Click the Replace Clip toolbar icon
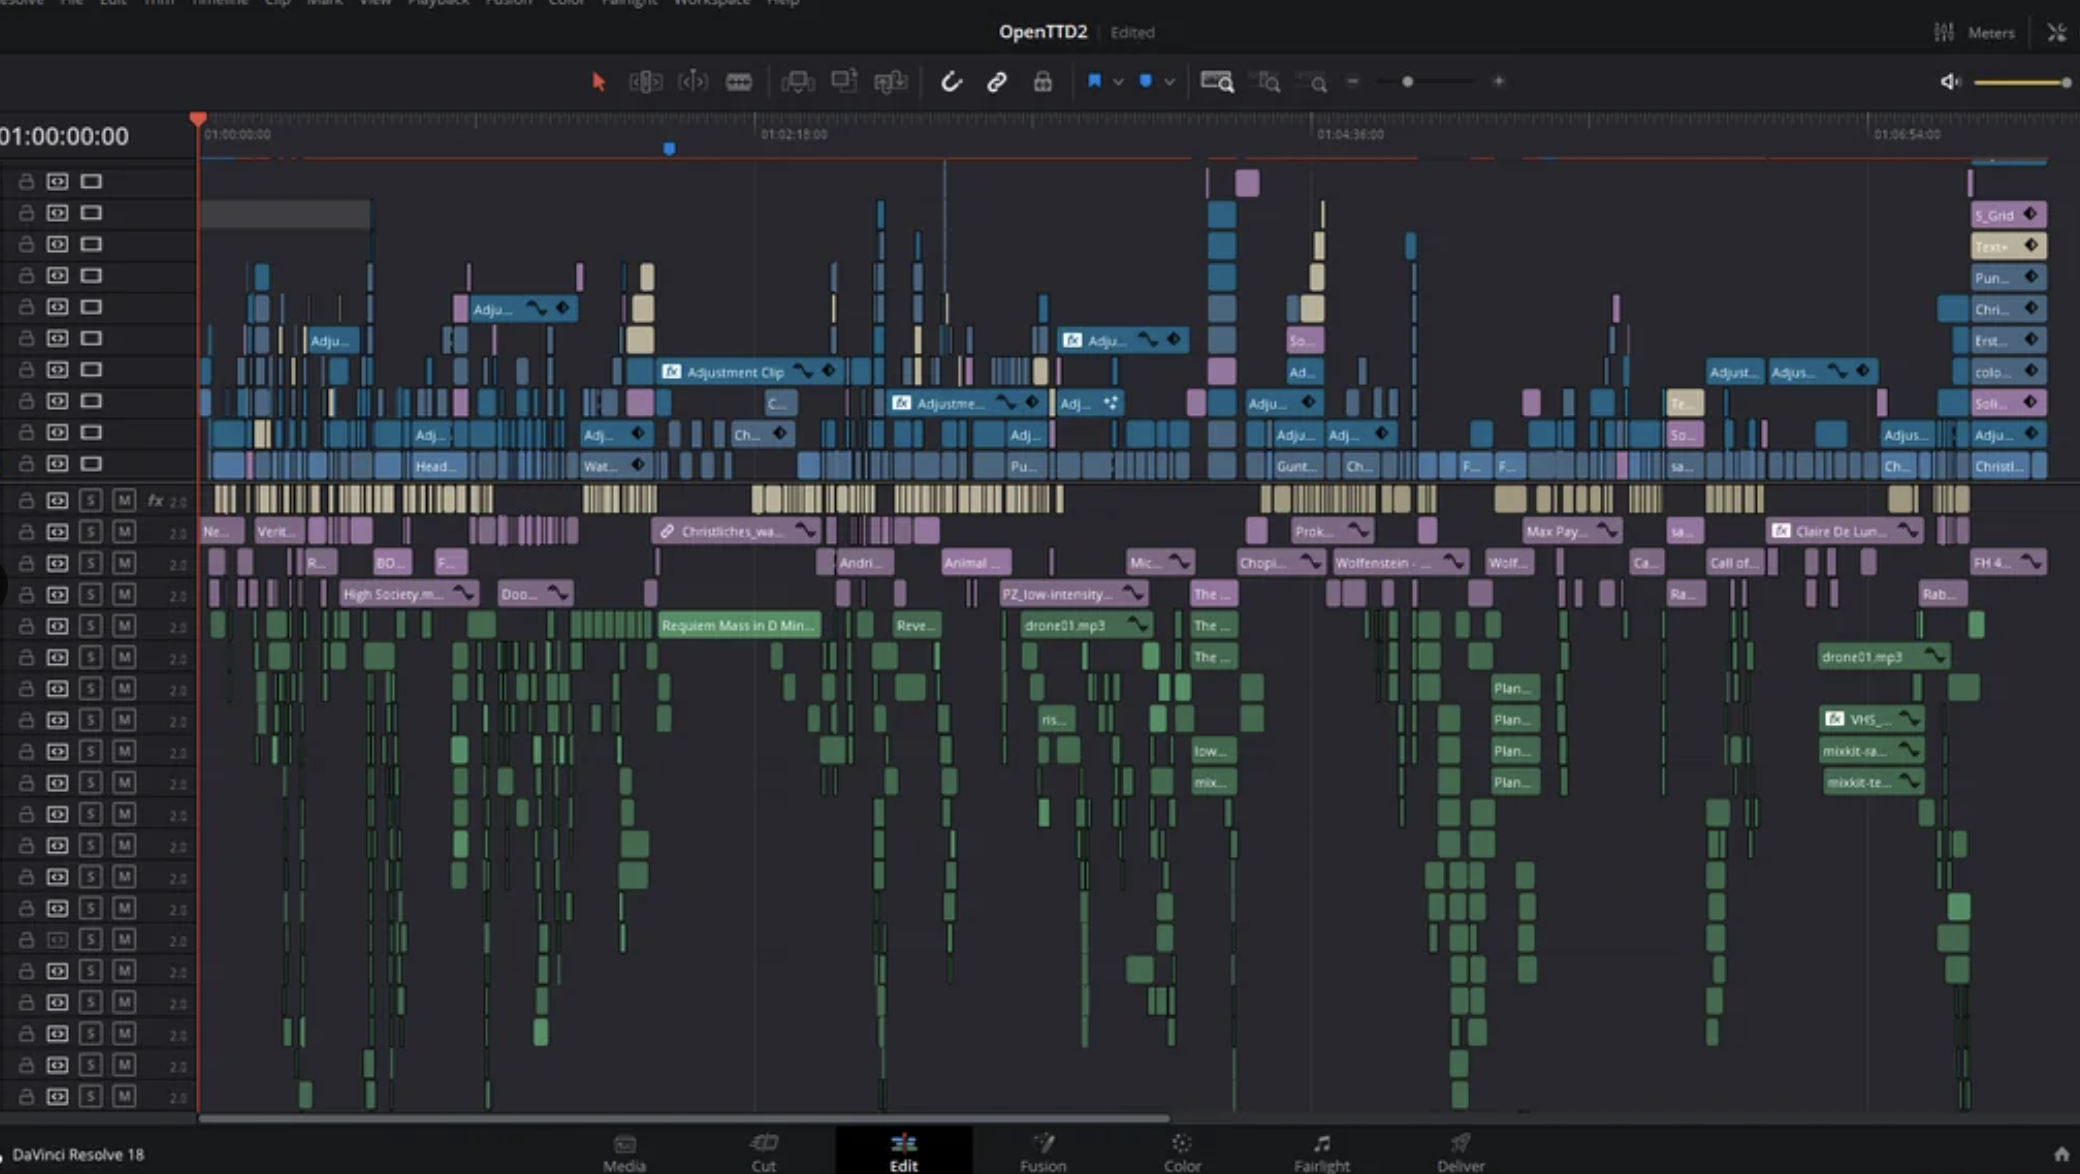The width and height of the screenshot is (2080, 1174). click(890, 82)
